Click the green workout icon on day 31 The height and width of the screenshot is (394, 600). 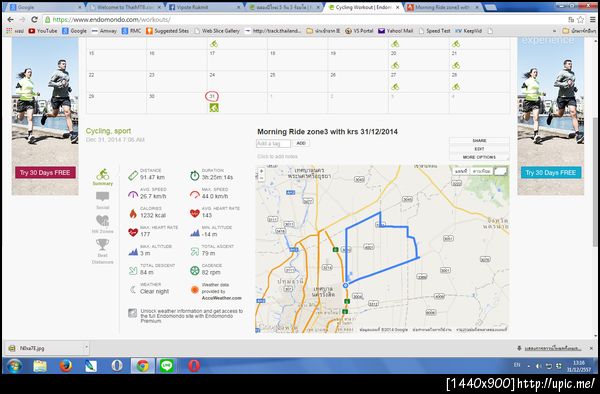click(x=214, y=108)
